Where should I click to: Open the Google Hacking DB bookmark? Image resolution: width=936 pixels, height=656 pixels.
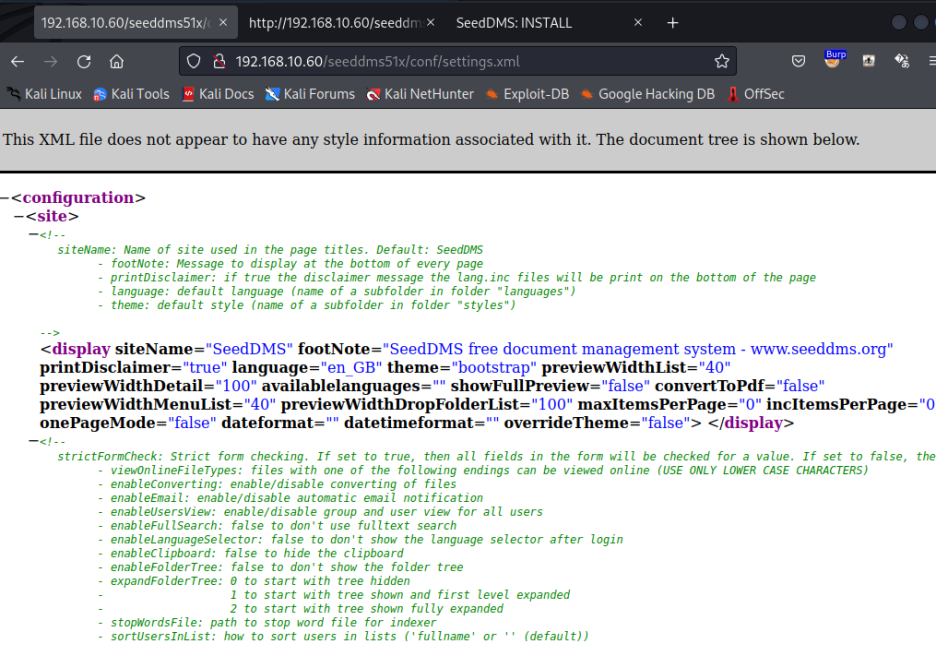[x=648, y=94]
